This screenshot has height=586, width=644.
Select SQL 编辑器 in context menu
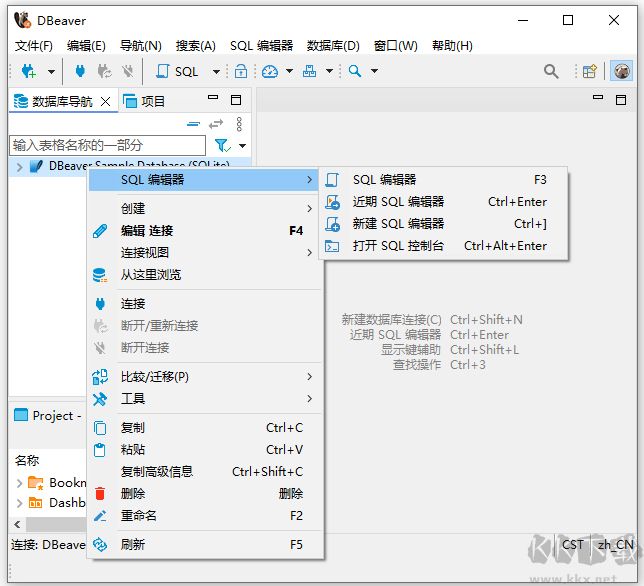pos(203,180)
